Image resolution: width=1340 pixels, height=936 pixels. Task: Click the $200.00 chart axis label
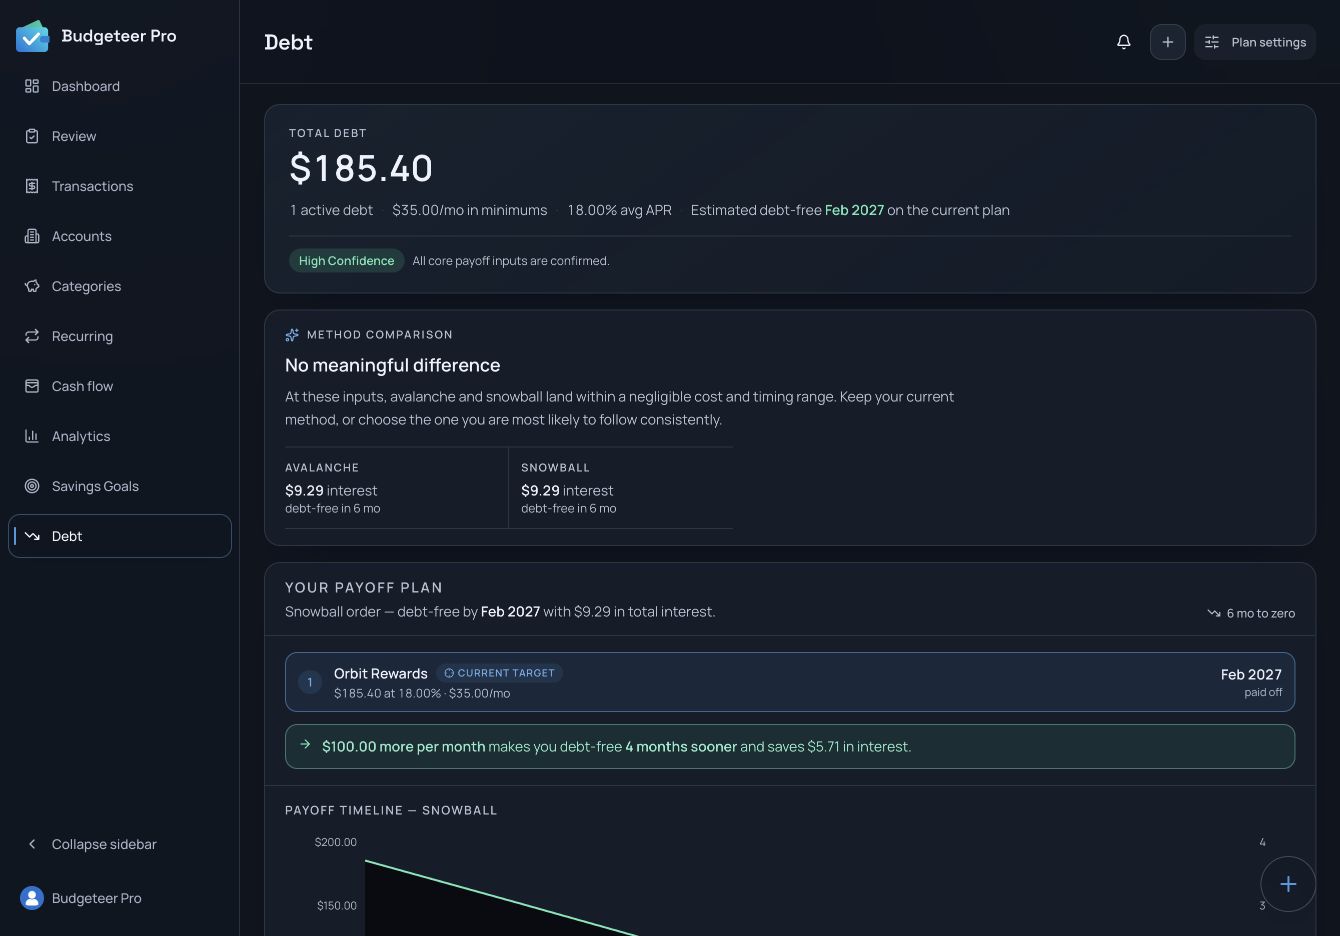coord(336,842)
